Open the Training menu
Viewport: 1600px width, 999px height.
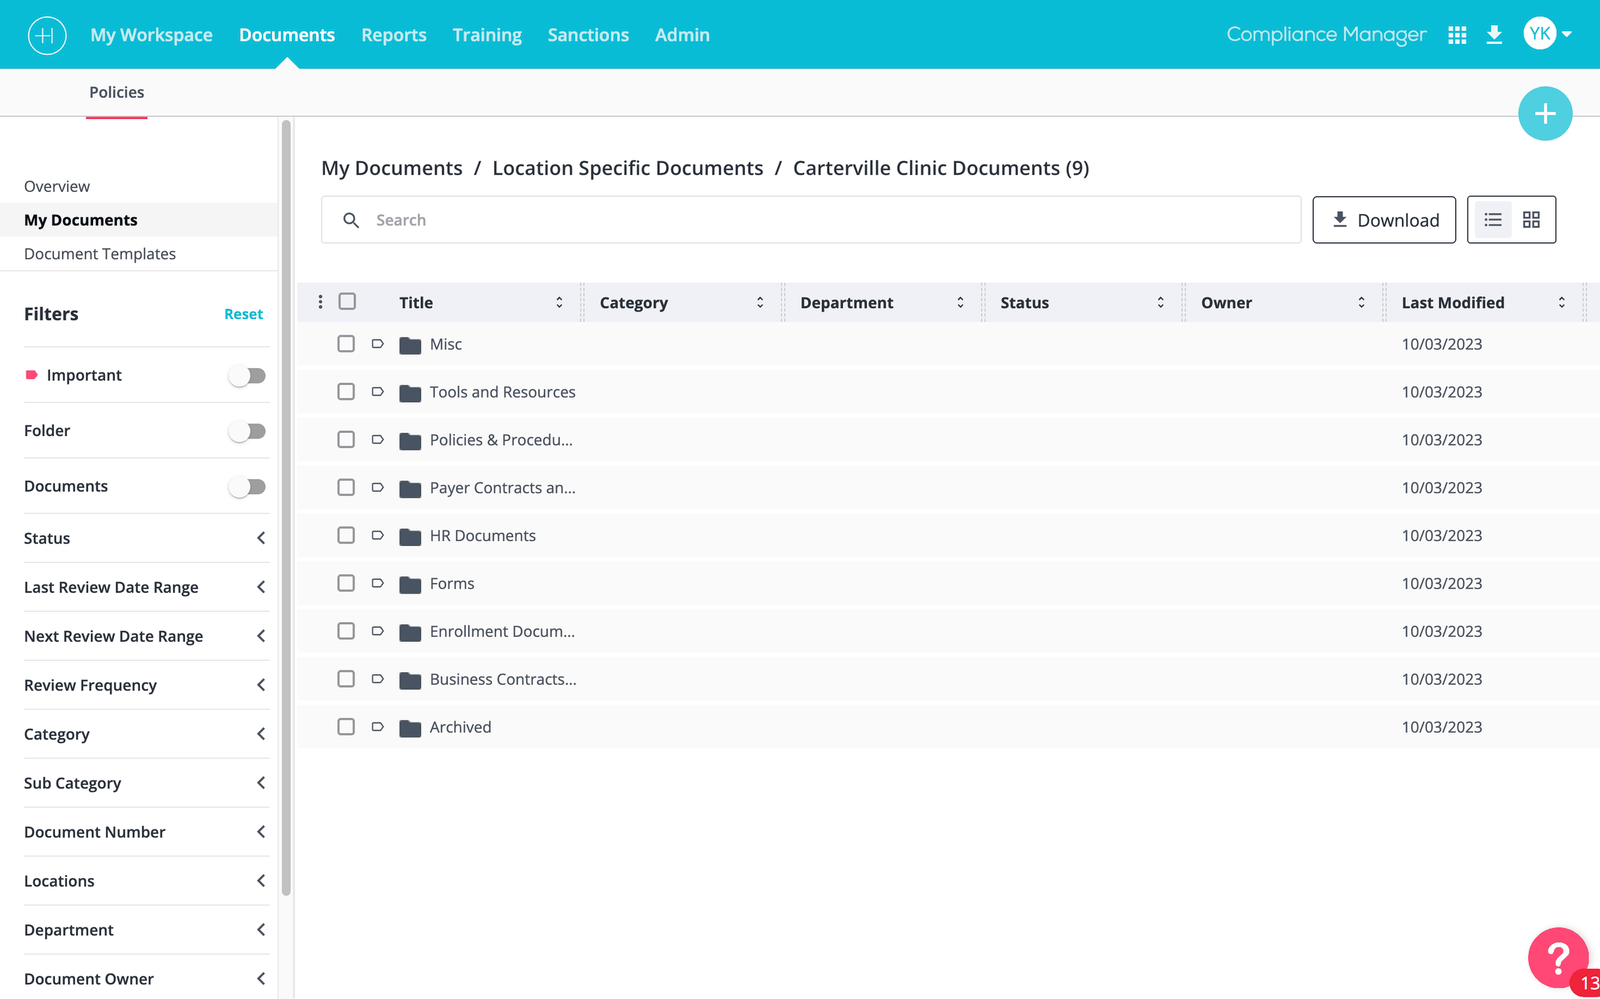tap(487, 35)
